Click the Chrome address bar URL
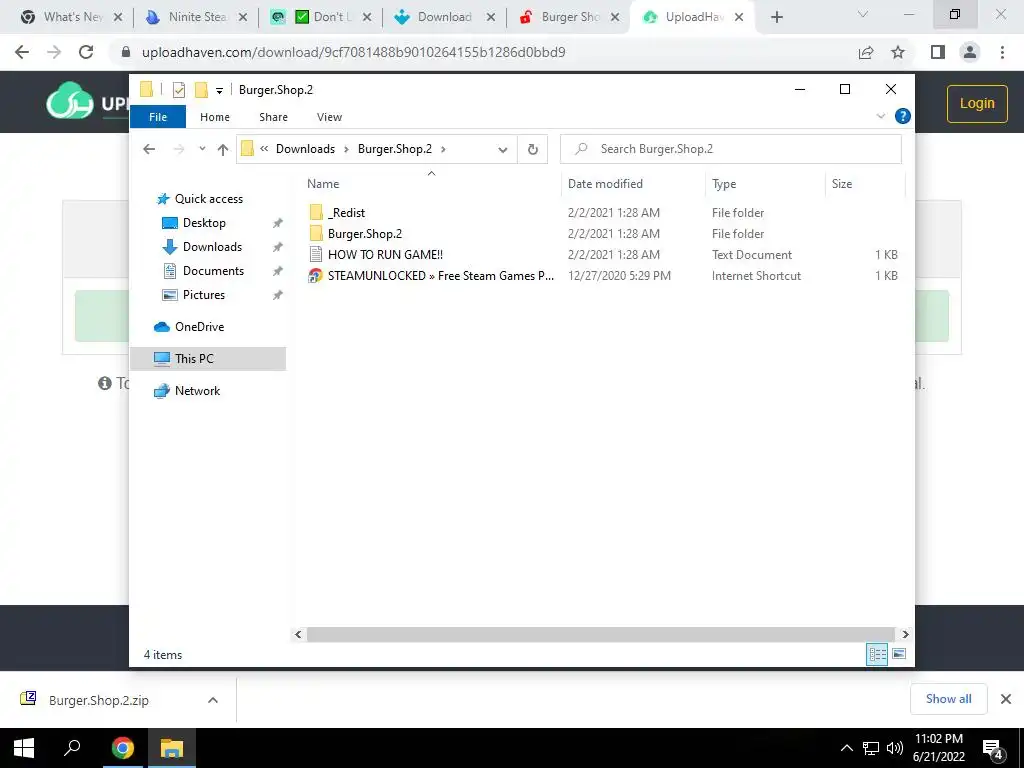 click(353, 52)
